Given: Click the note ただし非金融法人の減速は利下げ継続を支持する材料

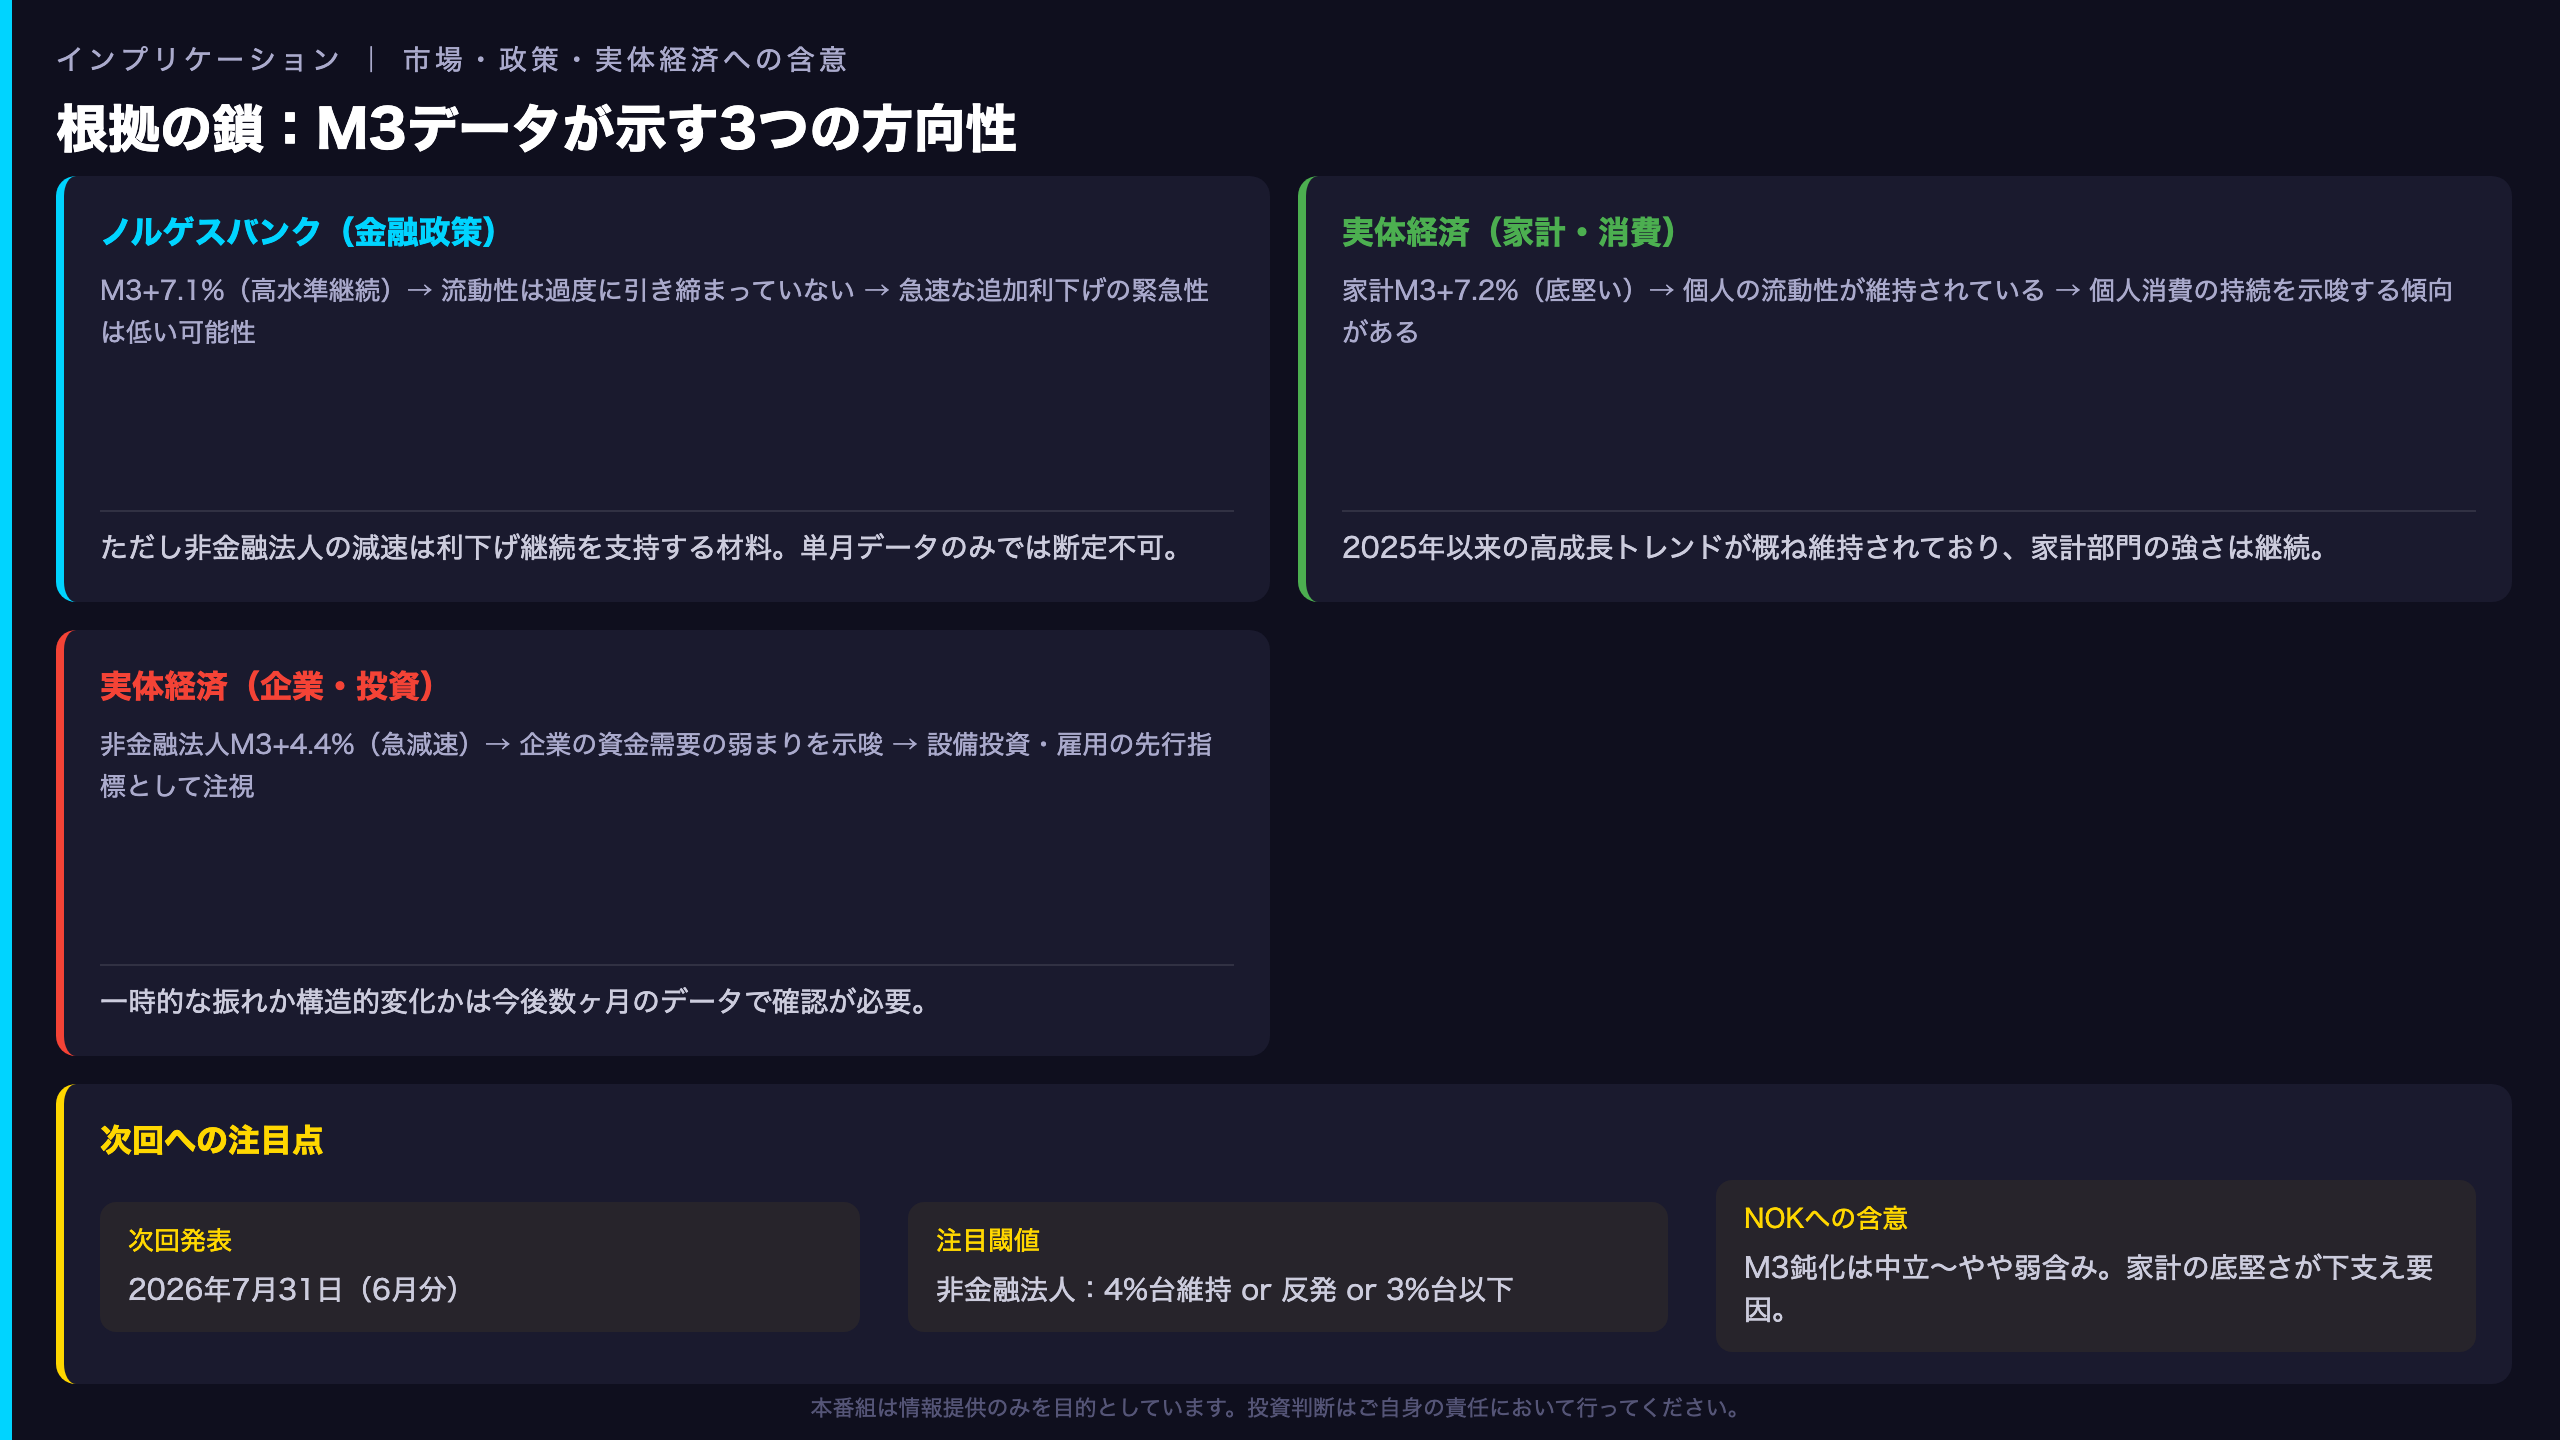Looking at the screenshot, I should 641,547.
